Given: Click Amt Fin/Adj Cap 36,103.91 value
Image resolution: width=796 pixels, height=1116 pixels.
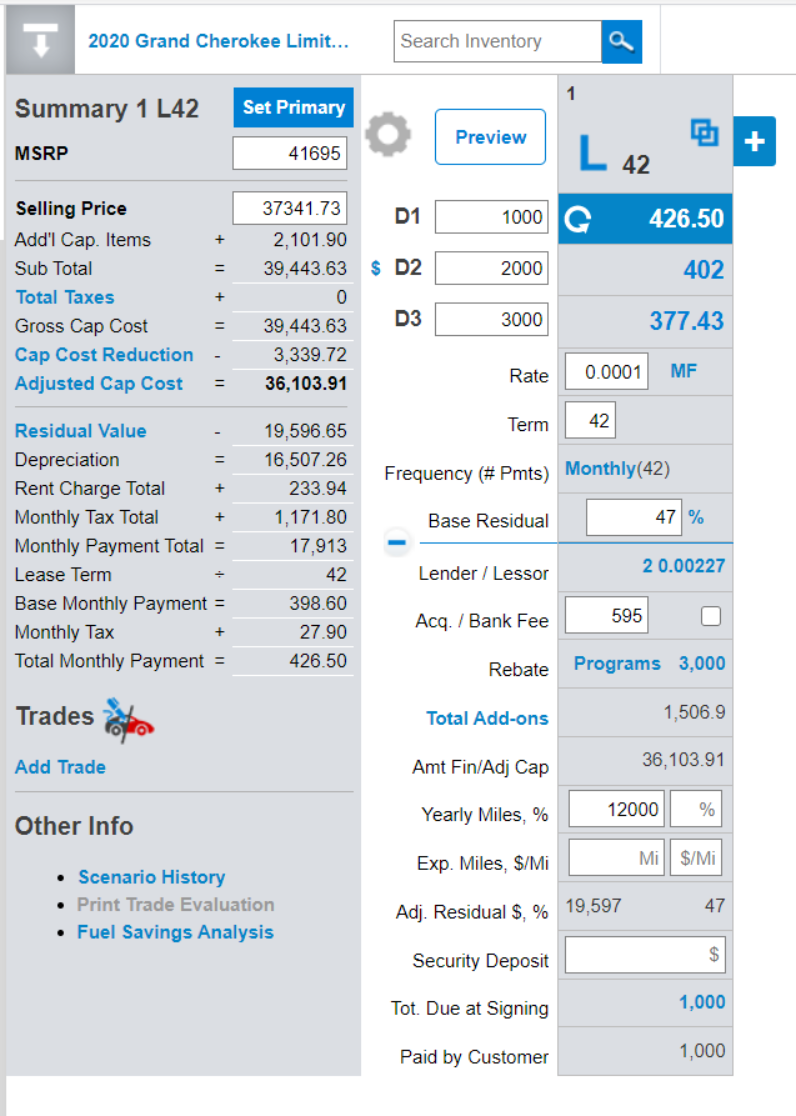Looking at the screenshot, I should coord(684,759).
